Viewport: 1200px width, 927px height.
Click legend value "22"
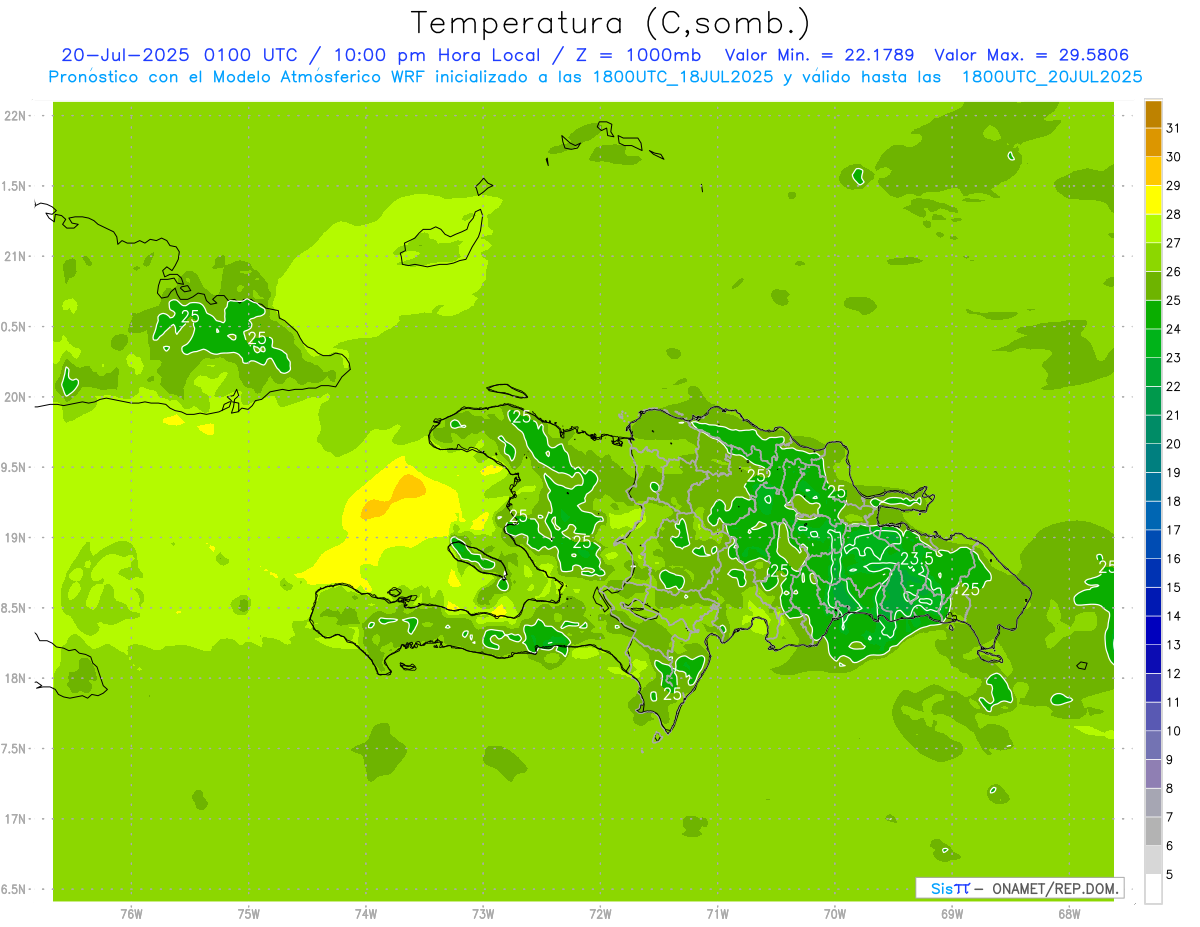click(1174, 387)
